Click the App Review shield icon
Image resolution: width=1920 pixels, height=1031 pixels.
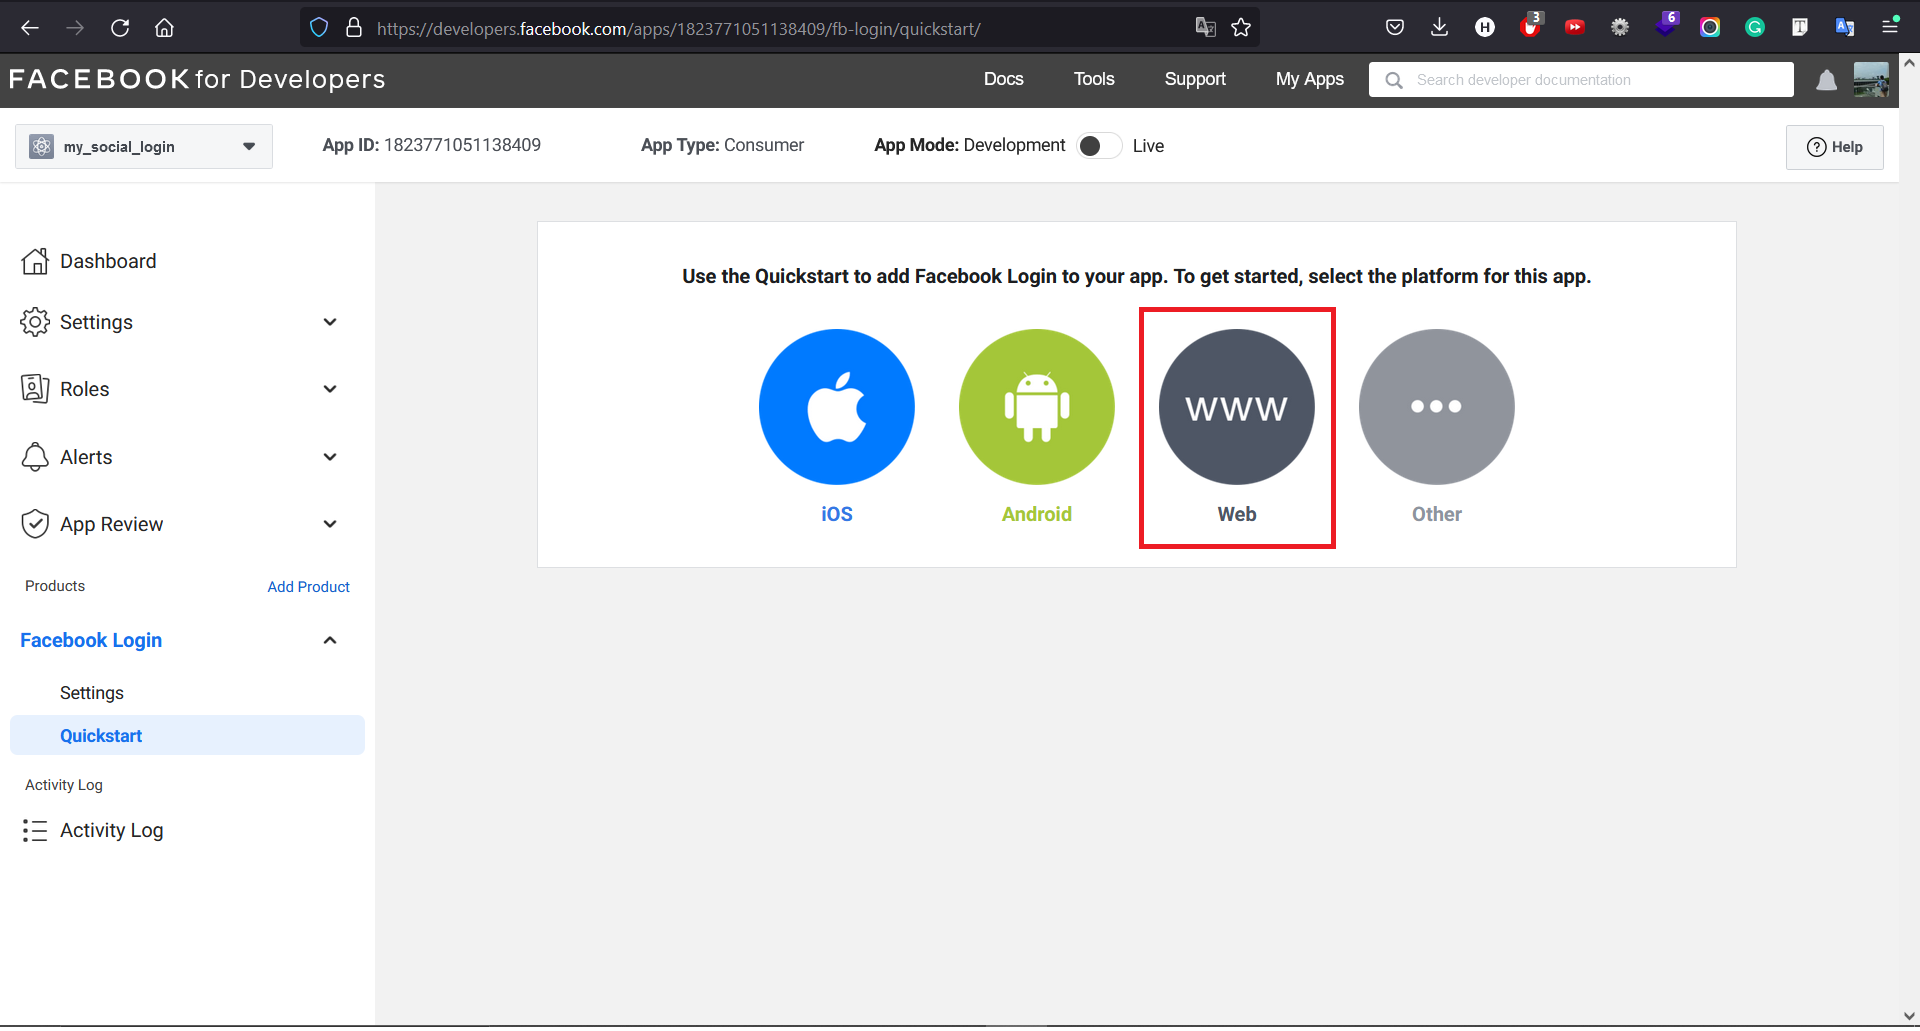click(x=35, y=524)
